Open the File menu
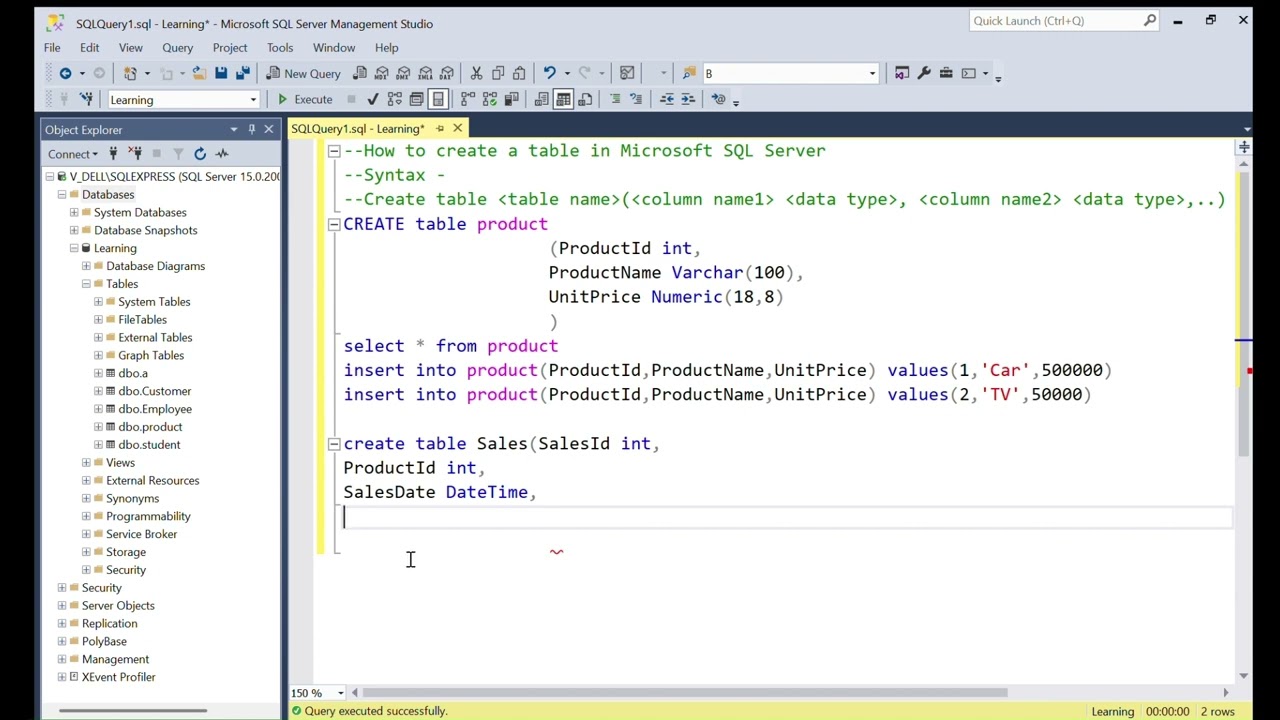The width and height of the screenshot is (1280, 720). coord(52,47)
